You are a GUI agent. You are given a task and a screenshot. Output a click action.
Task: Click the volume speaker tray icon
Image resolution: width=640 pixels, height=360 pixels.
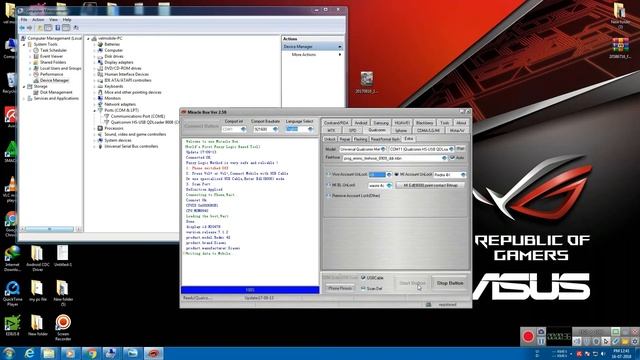pyautogui.click(x=602, y=353)
